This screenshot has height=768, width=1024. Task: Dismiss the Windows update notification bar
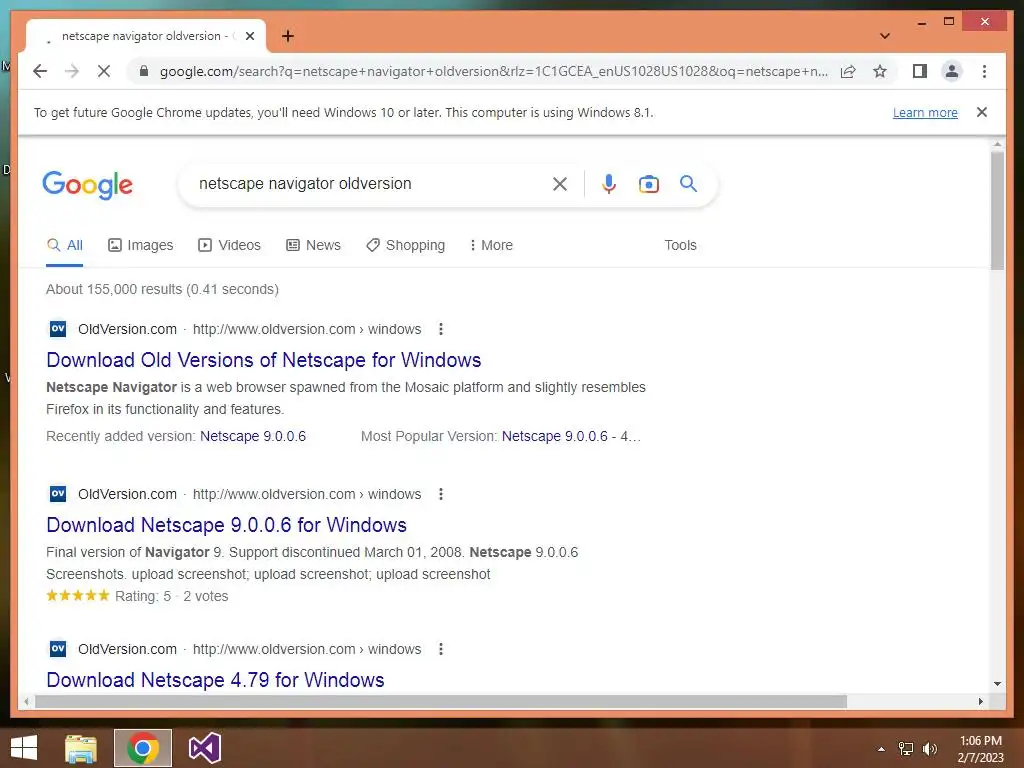click(x=981, y=112)
